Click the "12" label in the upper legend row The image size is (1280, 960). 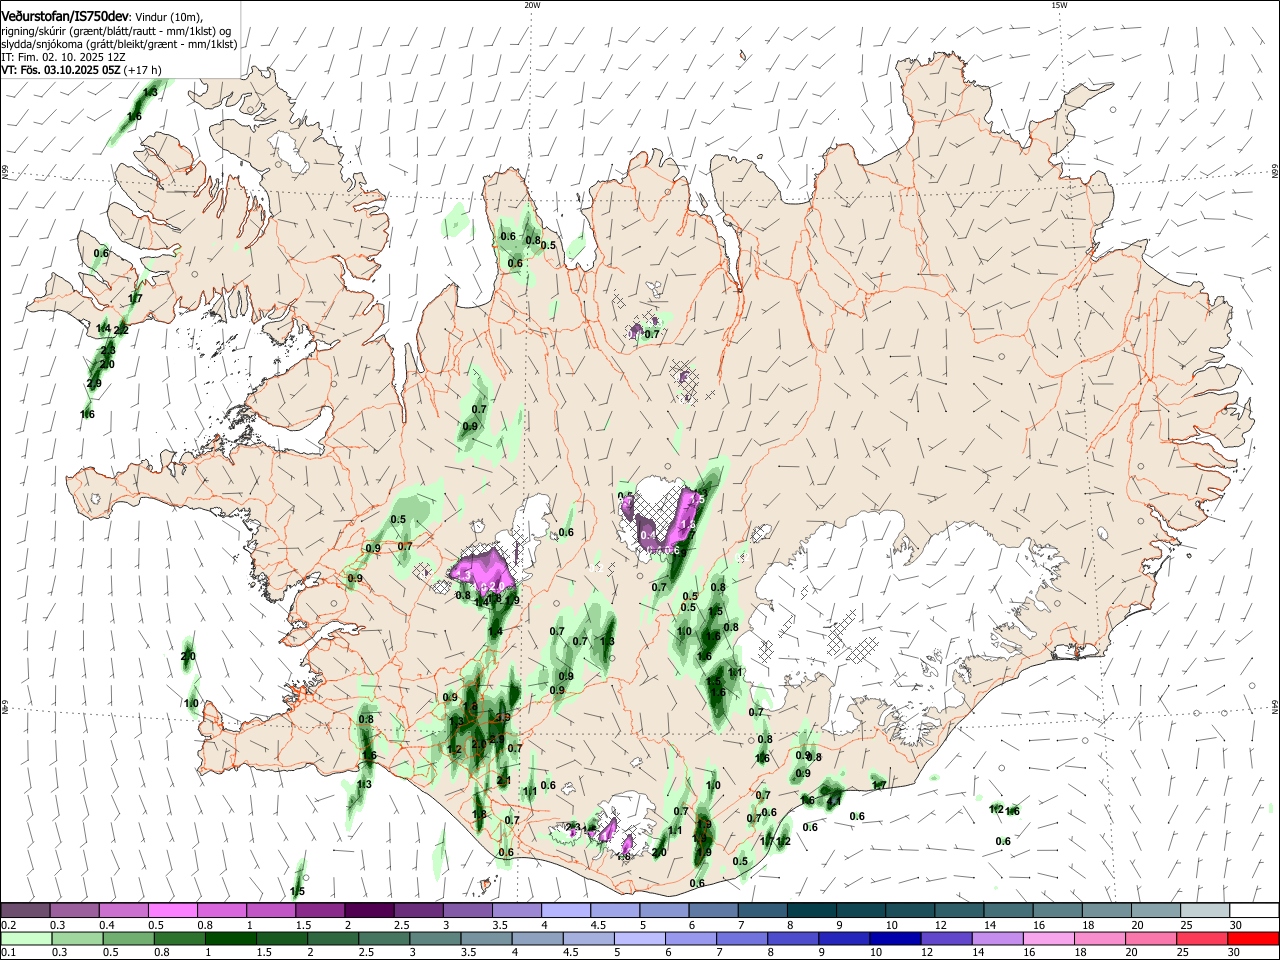click(942, 925)
